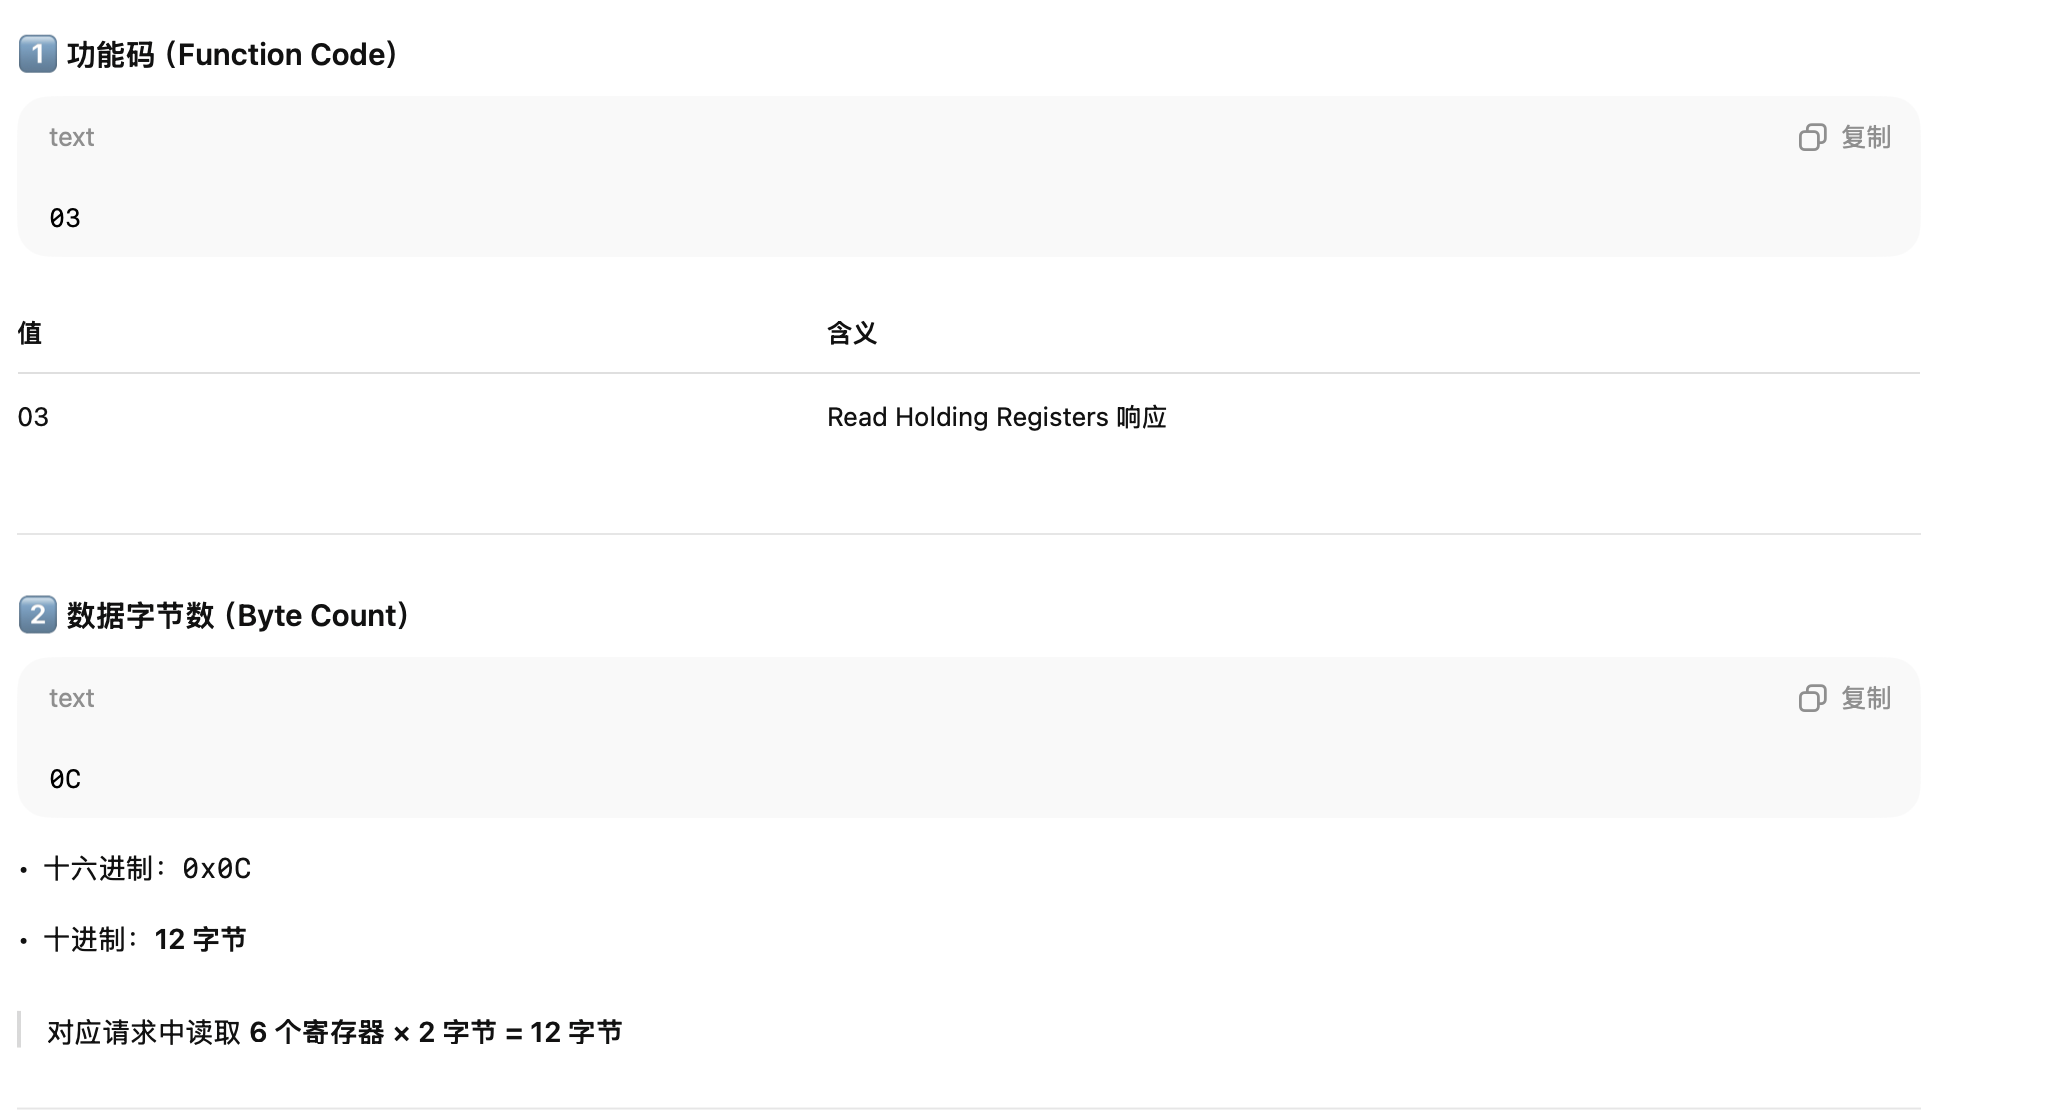Image resolution: width=2060 pixels, height=1112 pixels.
Task: Click the Read Holding Registers 响应 cell
Action: tap(996, 417)
